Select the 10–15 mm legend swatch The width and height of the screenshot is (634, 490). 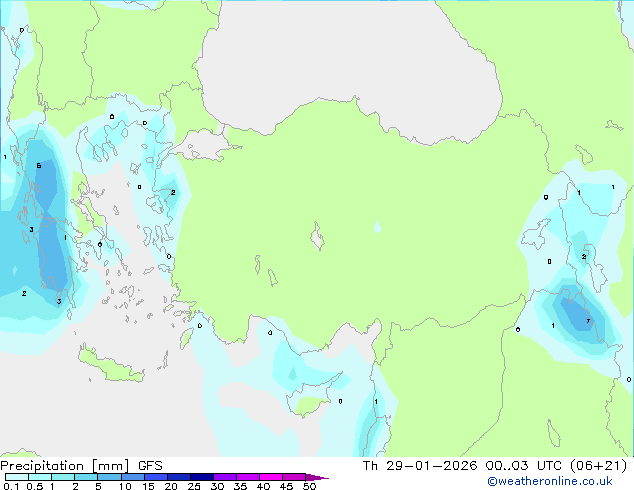click(132, 477)
